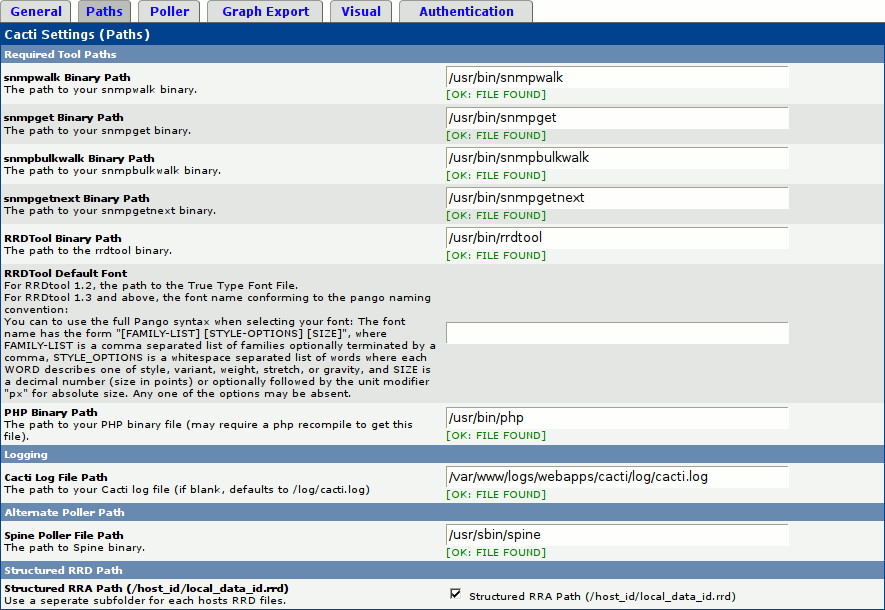885x610 pixels.
Task: Click the Pango syntax font description paragraph
Action: (x=220, y=357)
